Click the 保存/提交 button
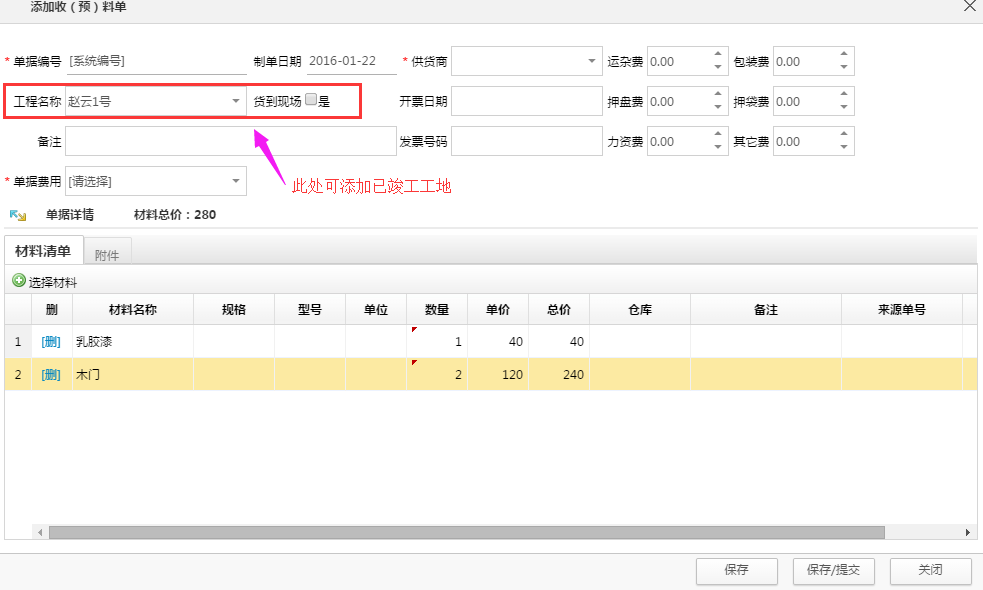Image resolution: width=983 pixels, height=590 pixels. [x=833, y=570]
